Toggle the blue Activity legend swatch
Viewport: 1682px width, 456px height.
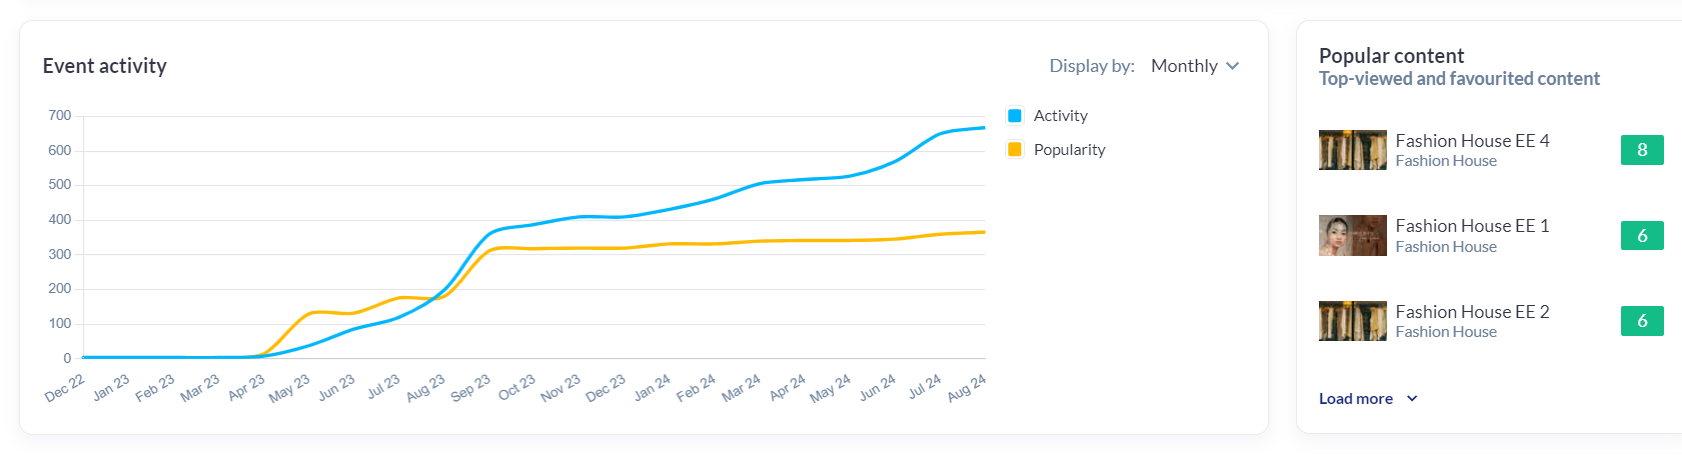point(1015,116)
